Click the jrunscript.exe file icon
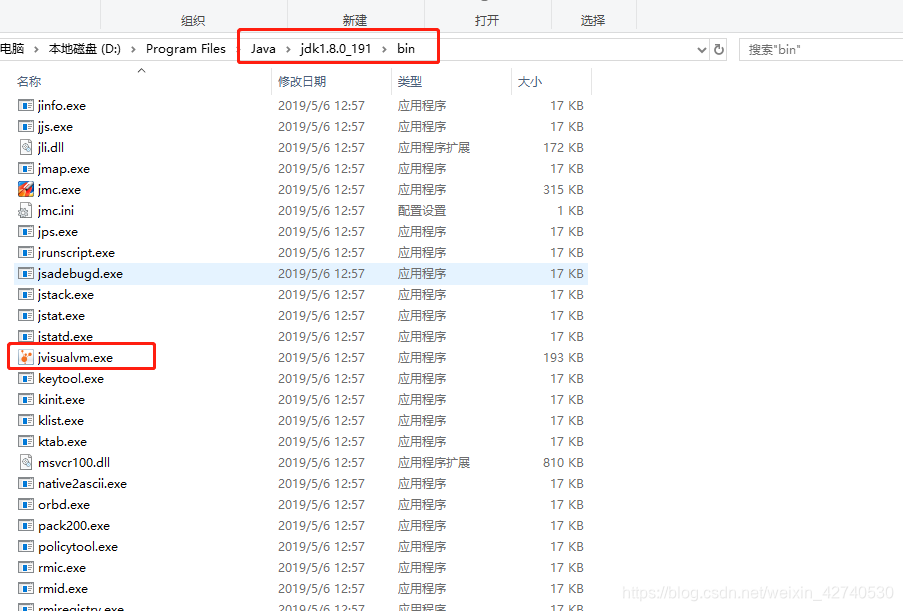Image resolution: width=903 pixels, height=611 pixels. (25, 253)
